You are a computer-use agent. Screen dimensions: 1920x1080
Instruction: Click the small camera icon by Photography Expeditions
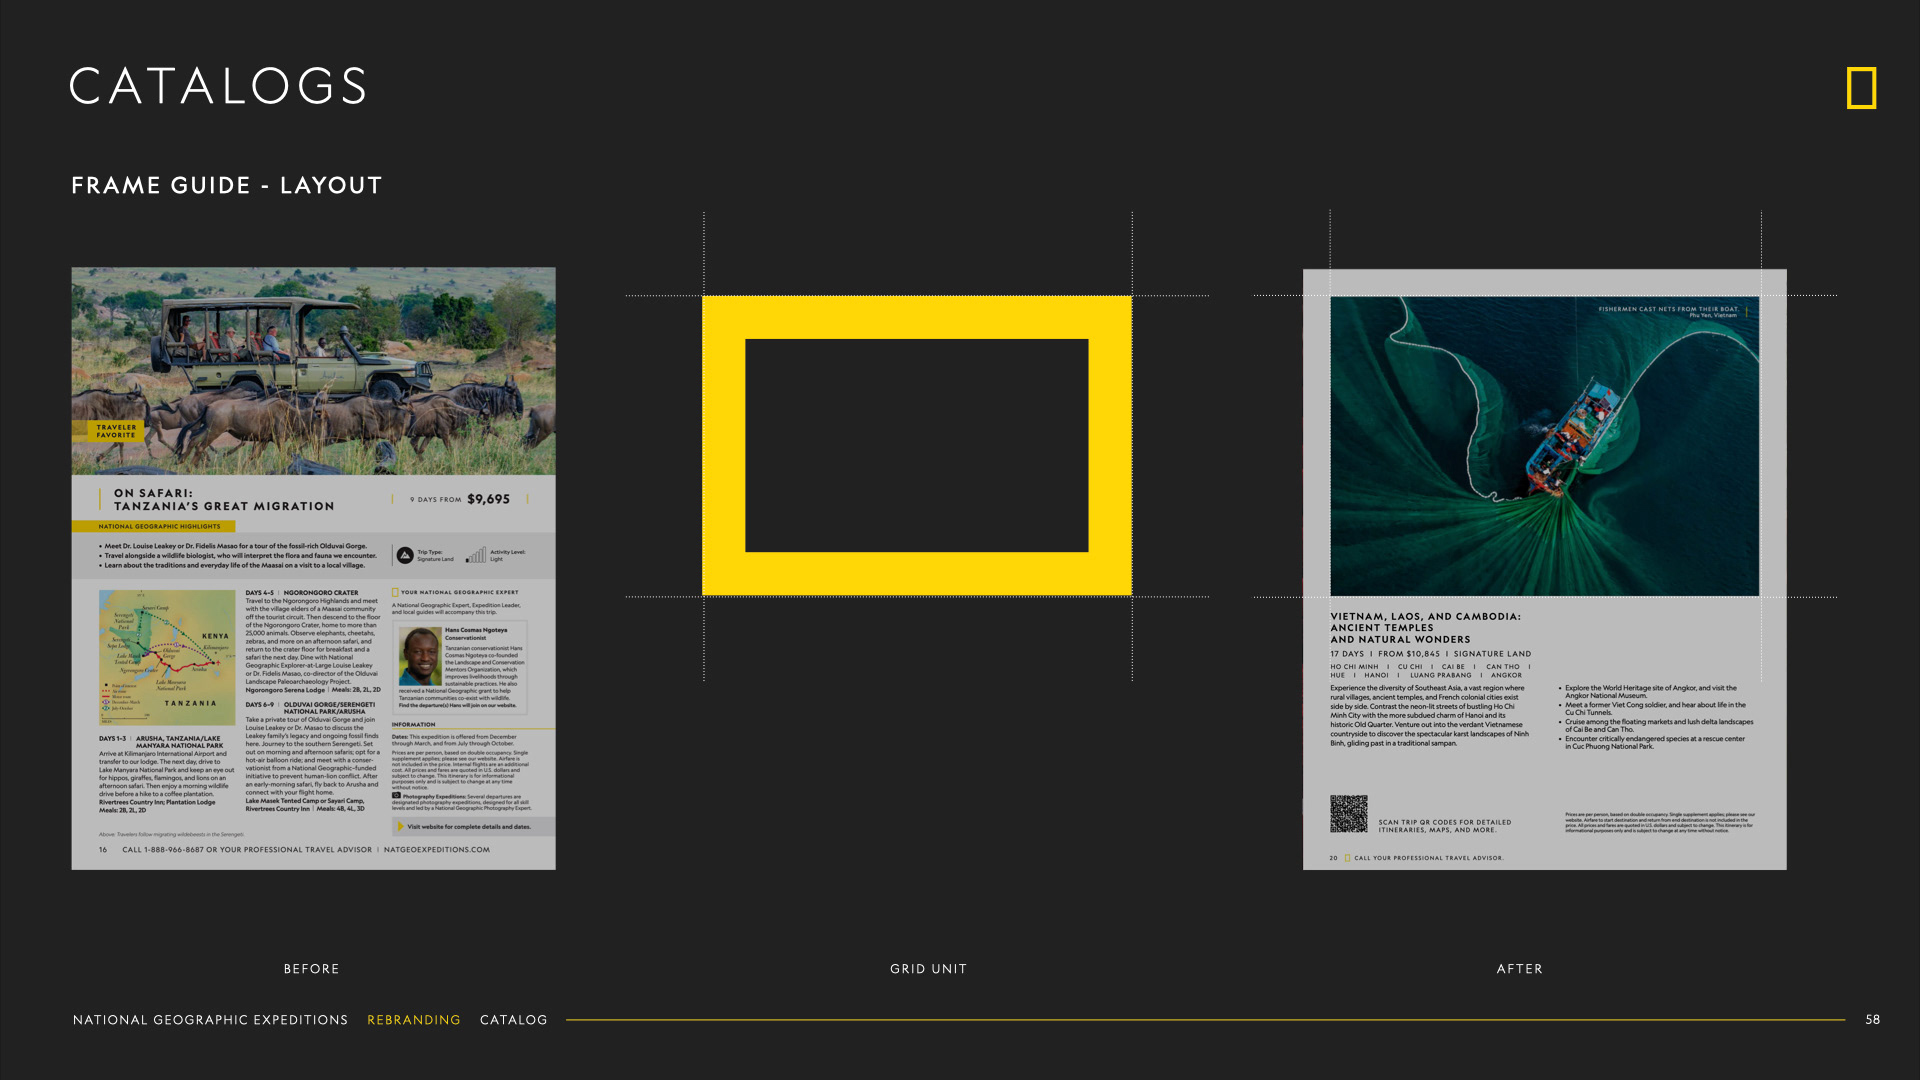[396, 796]
